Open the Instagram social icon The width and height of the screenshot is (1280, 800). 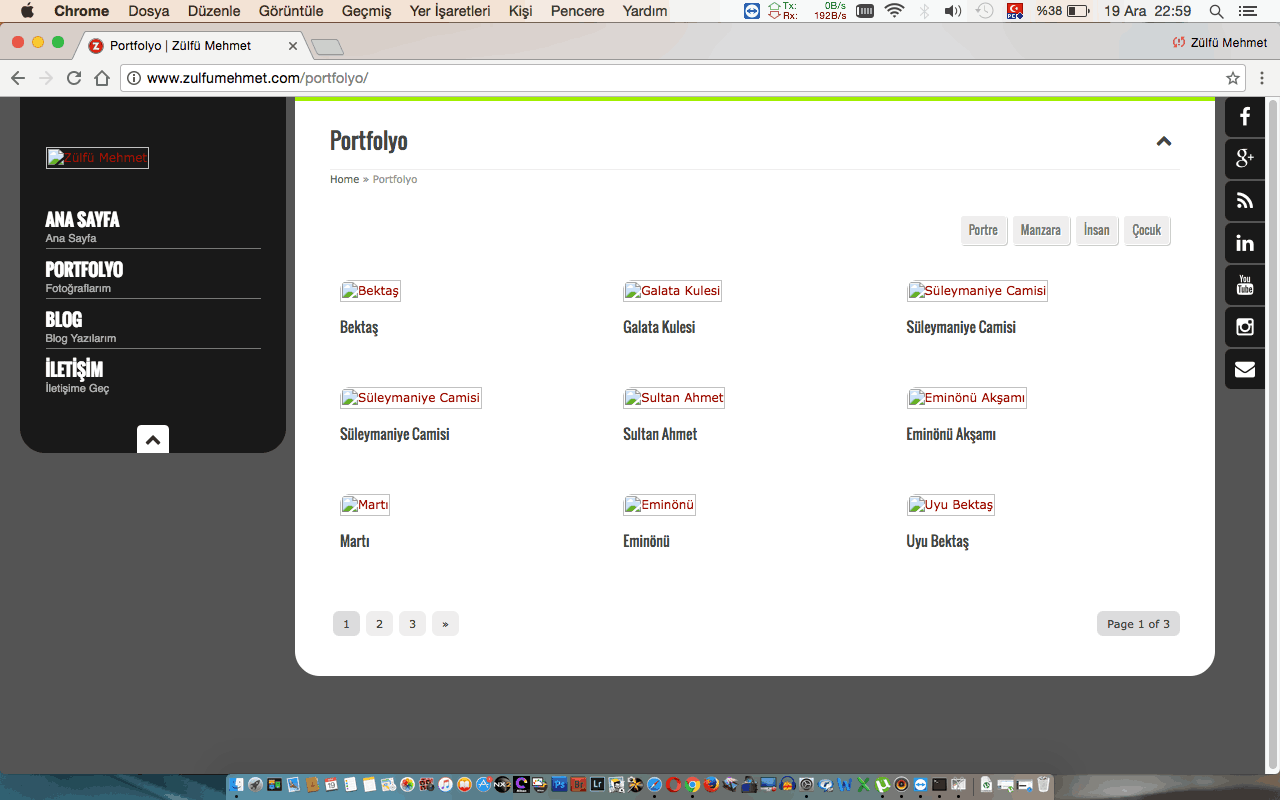(1245, 327)
